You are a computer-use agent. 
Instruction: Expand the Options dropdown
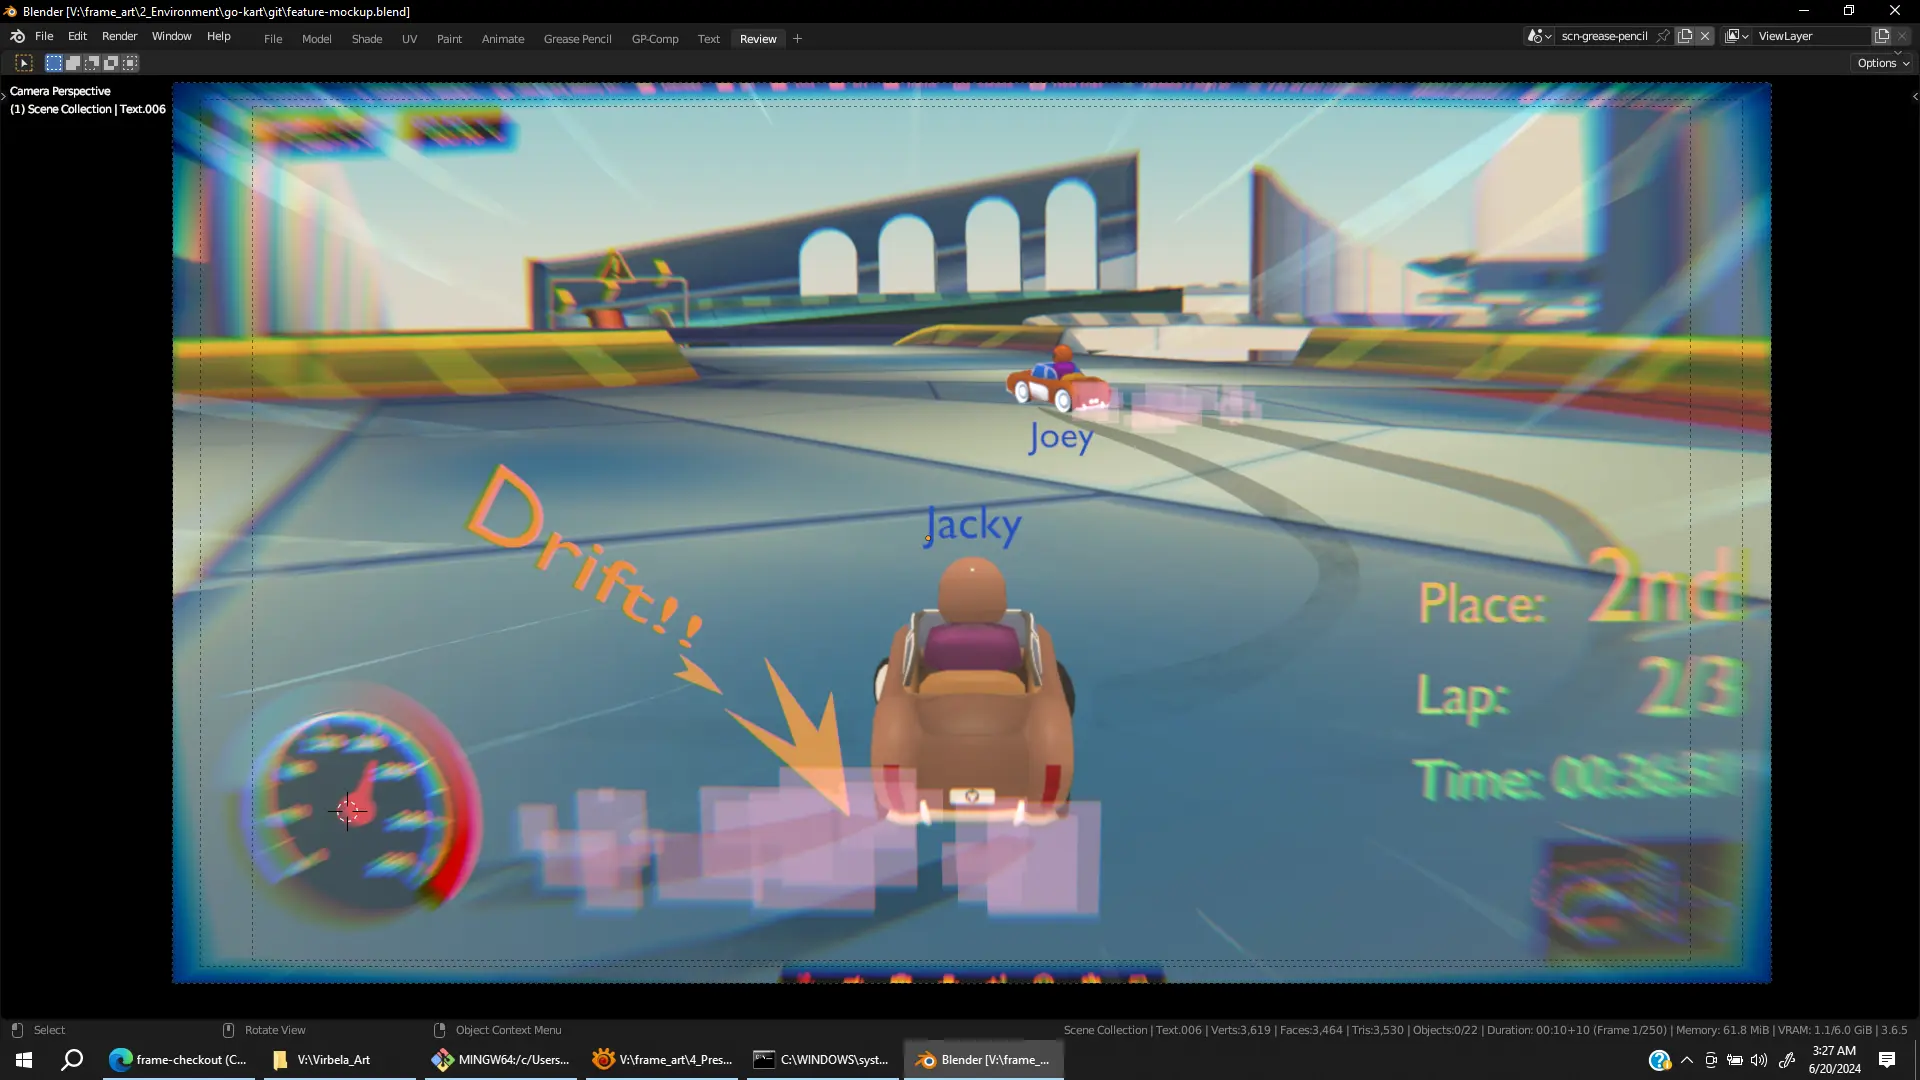pos(1883,63)
